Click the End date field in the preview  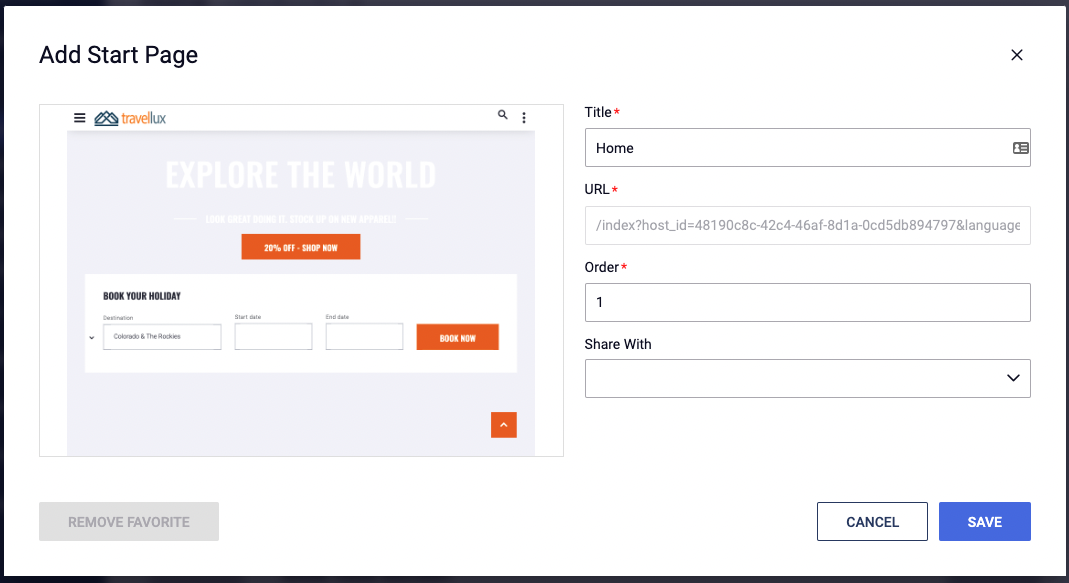click(364, 337)
